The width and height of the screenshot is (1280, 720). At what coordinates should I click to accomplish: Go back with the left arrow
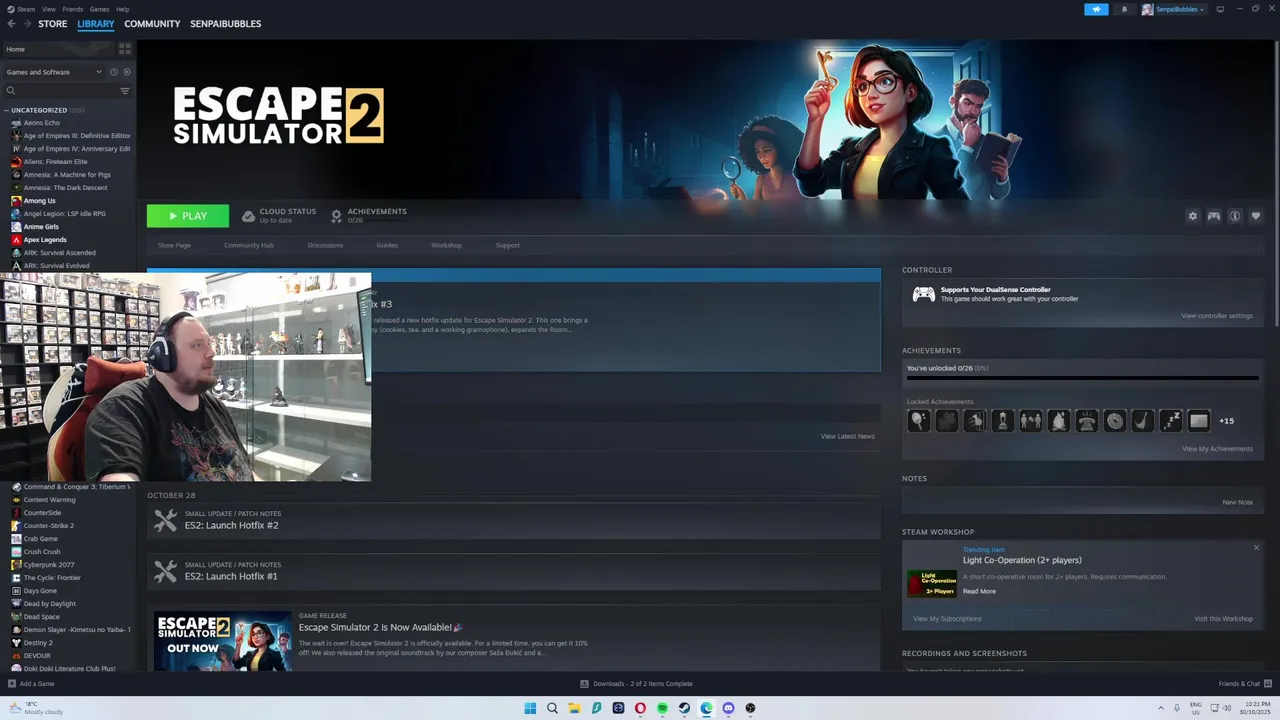tap(12, 24)
